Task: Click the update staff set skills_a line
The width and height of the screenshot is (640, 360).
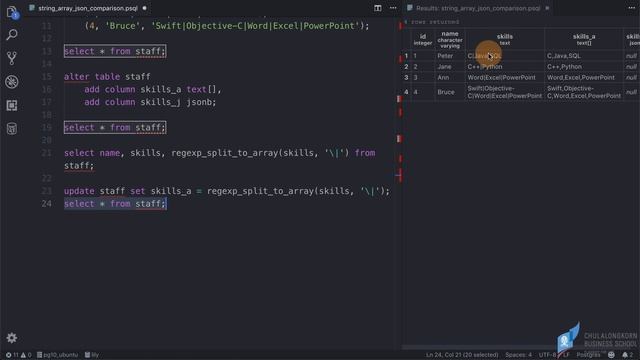Action: point(227,191)
